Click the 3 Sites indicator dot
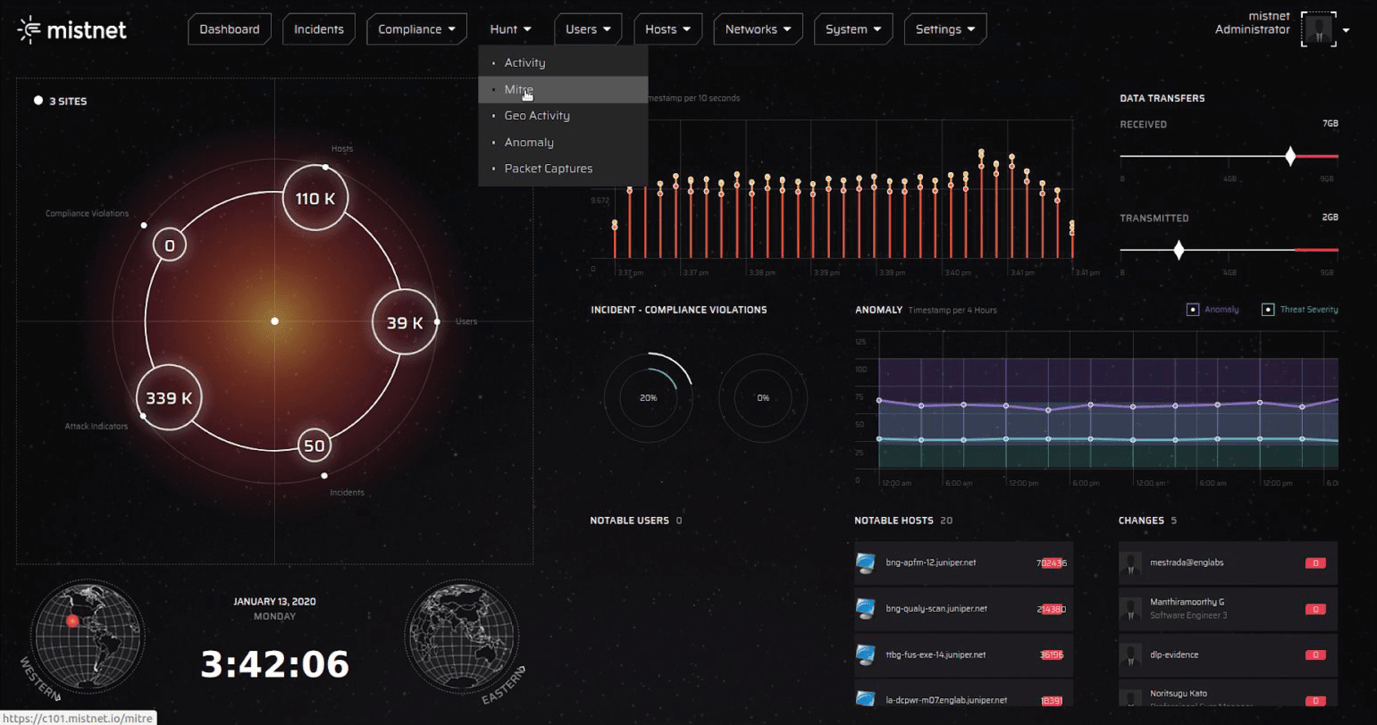This screenshot has height=725, width=1377. click(38, 101)
